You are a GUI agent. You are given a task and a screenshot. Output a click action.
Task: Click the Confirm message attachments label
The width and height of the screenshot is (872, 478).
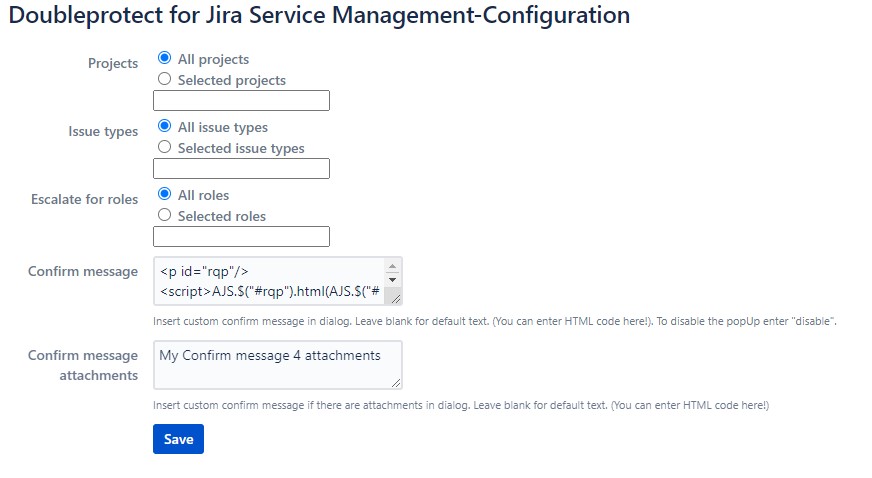coord(83,365)
